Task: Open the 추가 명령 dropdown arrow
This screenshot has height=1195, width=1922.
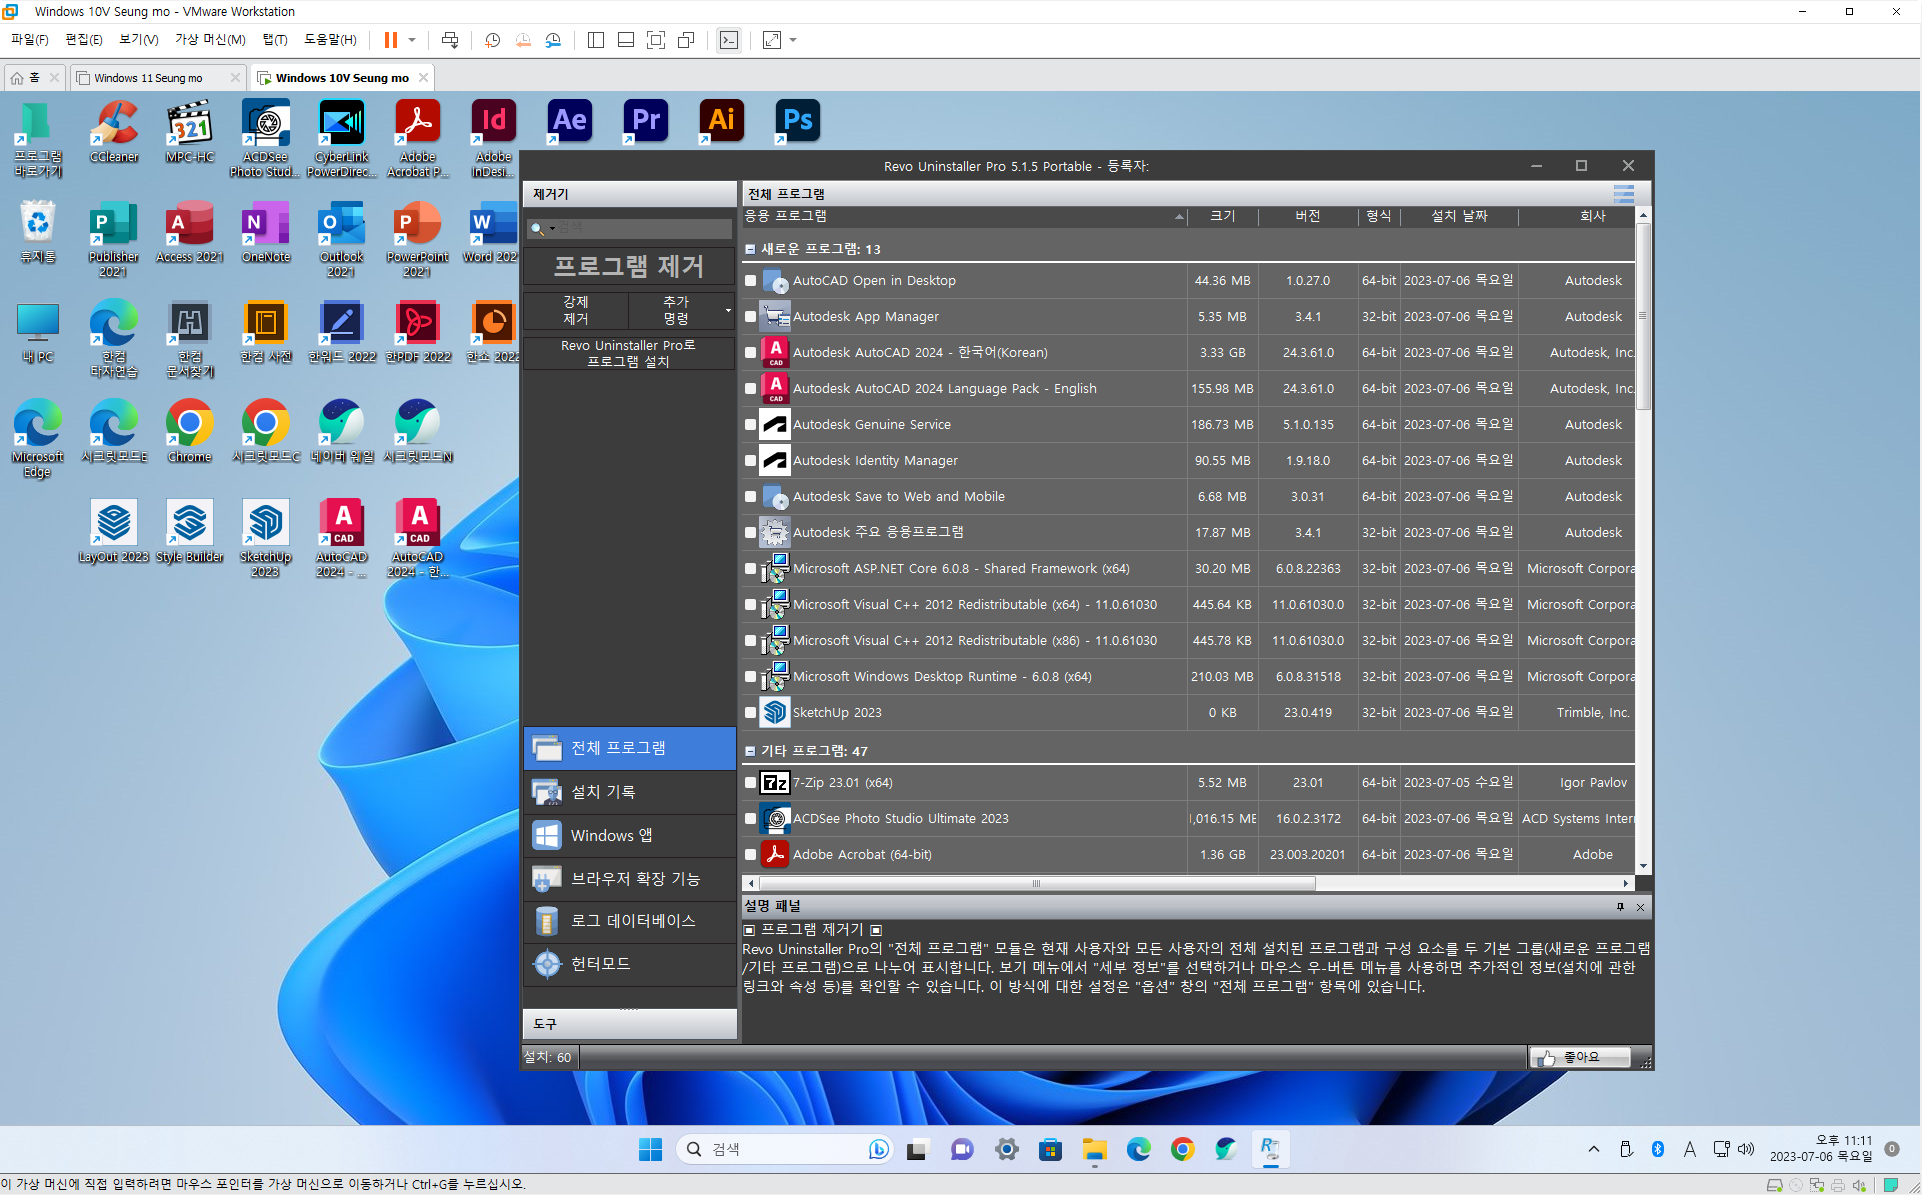Action: click(728, 311)
